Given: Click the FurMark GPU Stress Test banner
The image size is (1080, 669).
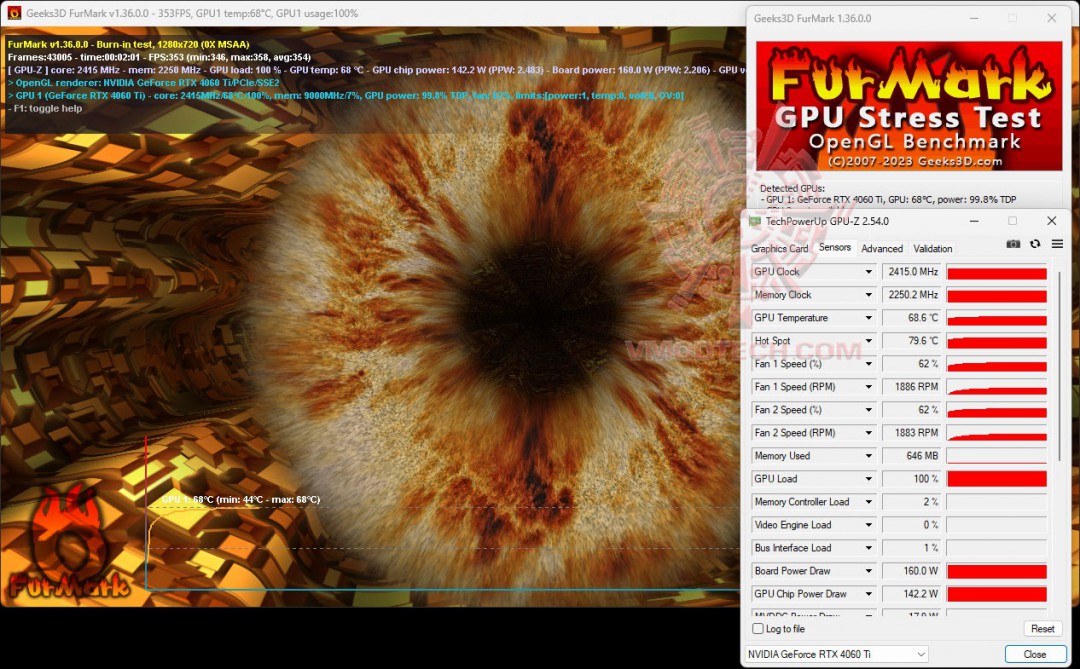Looking at the screenshot, I should tap(909, 105).
